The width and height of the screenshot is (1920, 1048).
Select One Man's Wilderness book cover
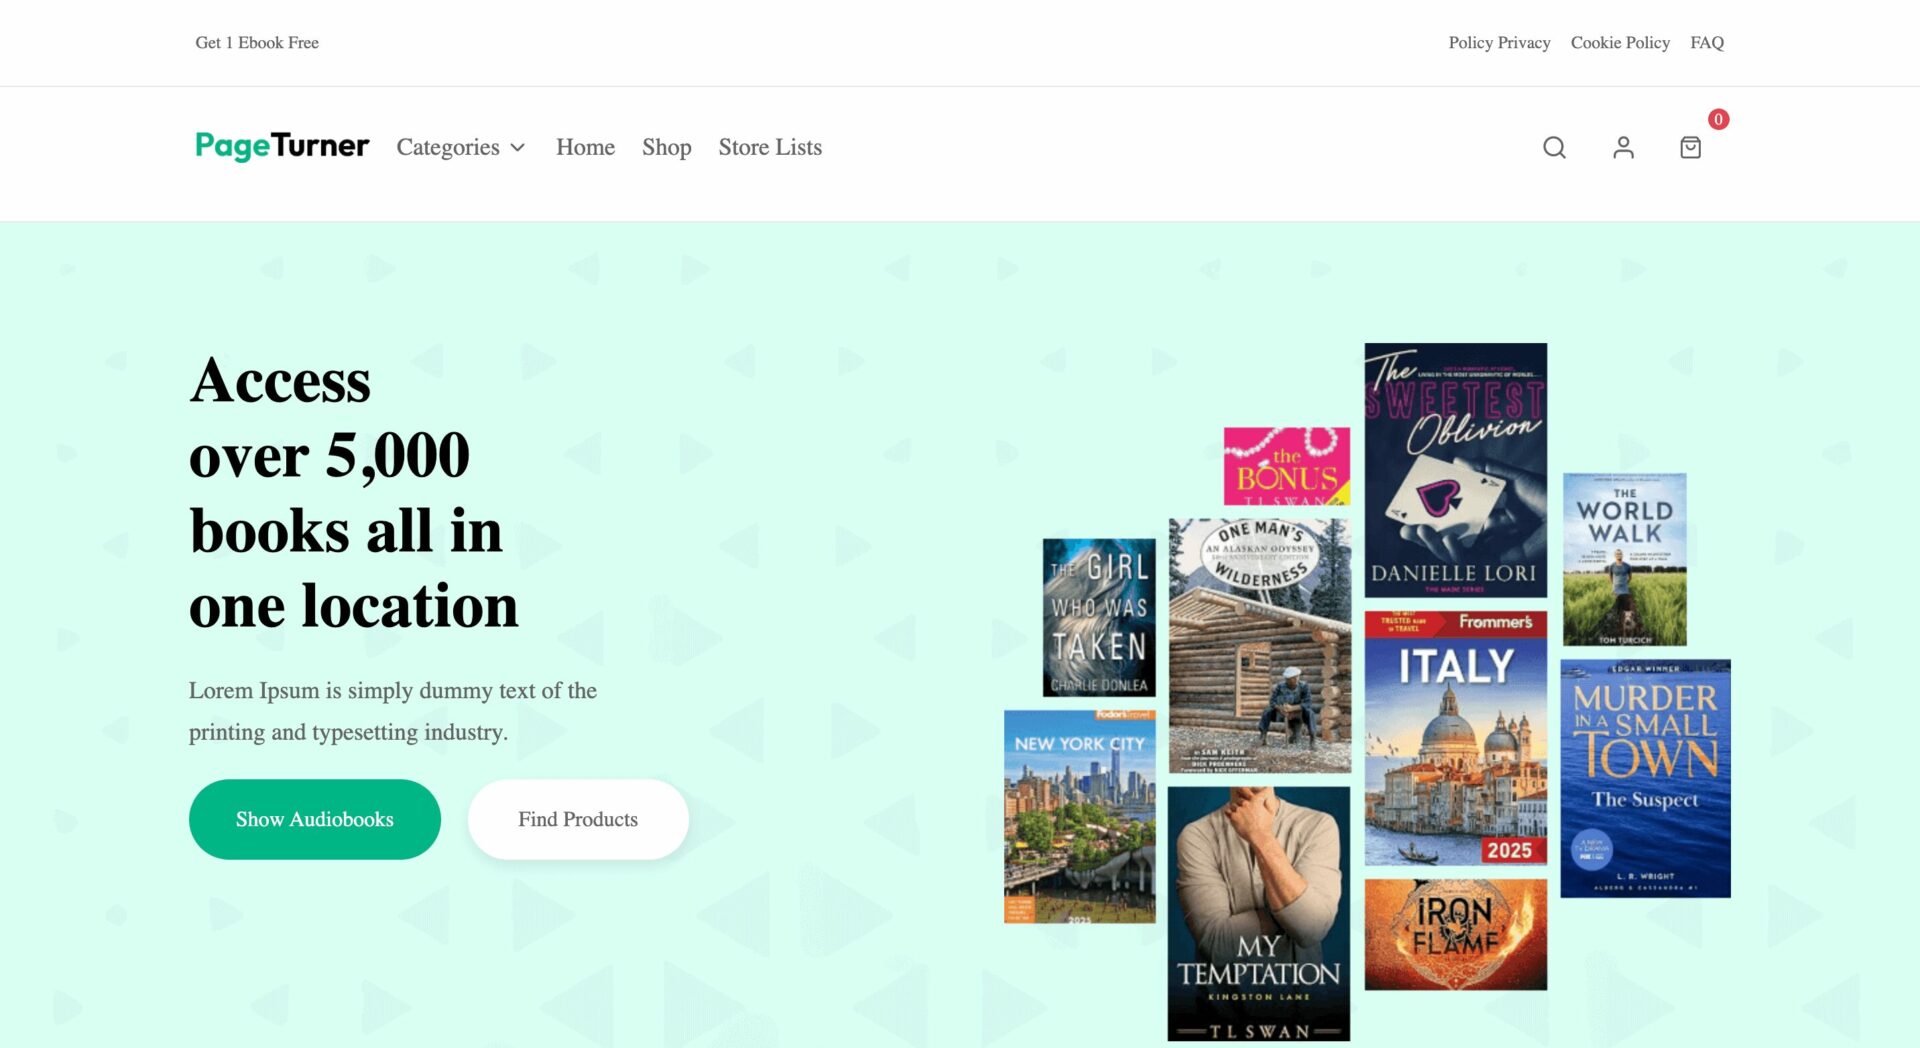tap(1259, 645)
